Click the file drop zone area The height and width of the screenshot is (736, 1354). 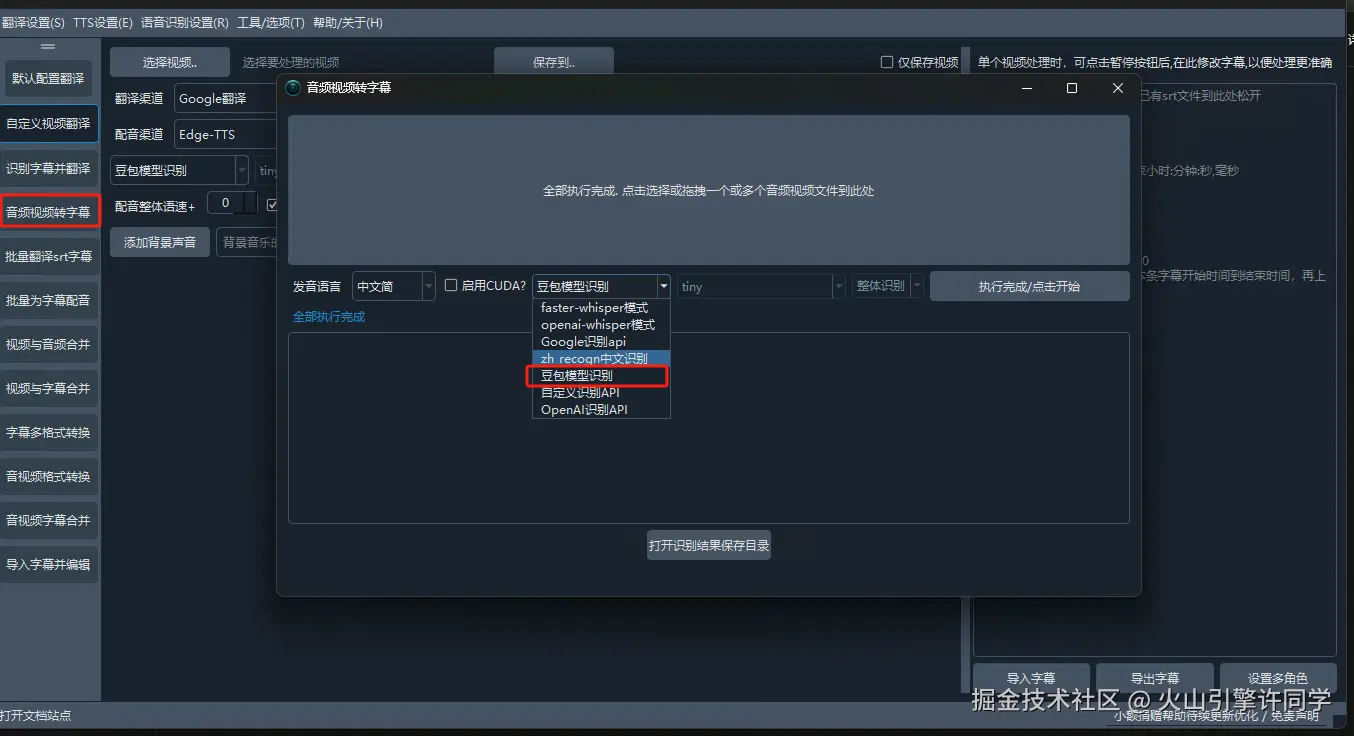pos(709,190)
